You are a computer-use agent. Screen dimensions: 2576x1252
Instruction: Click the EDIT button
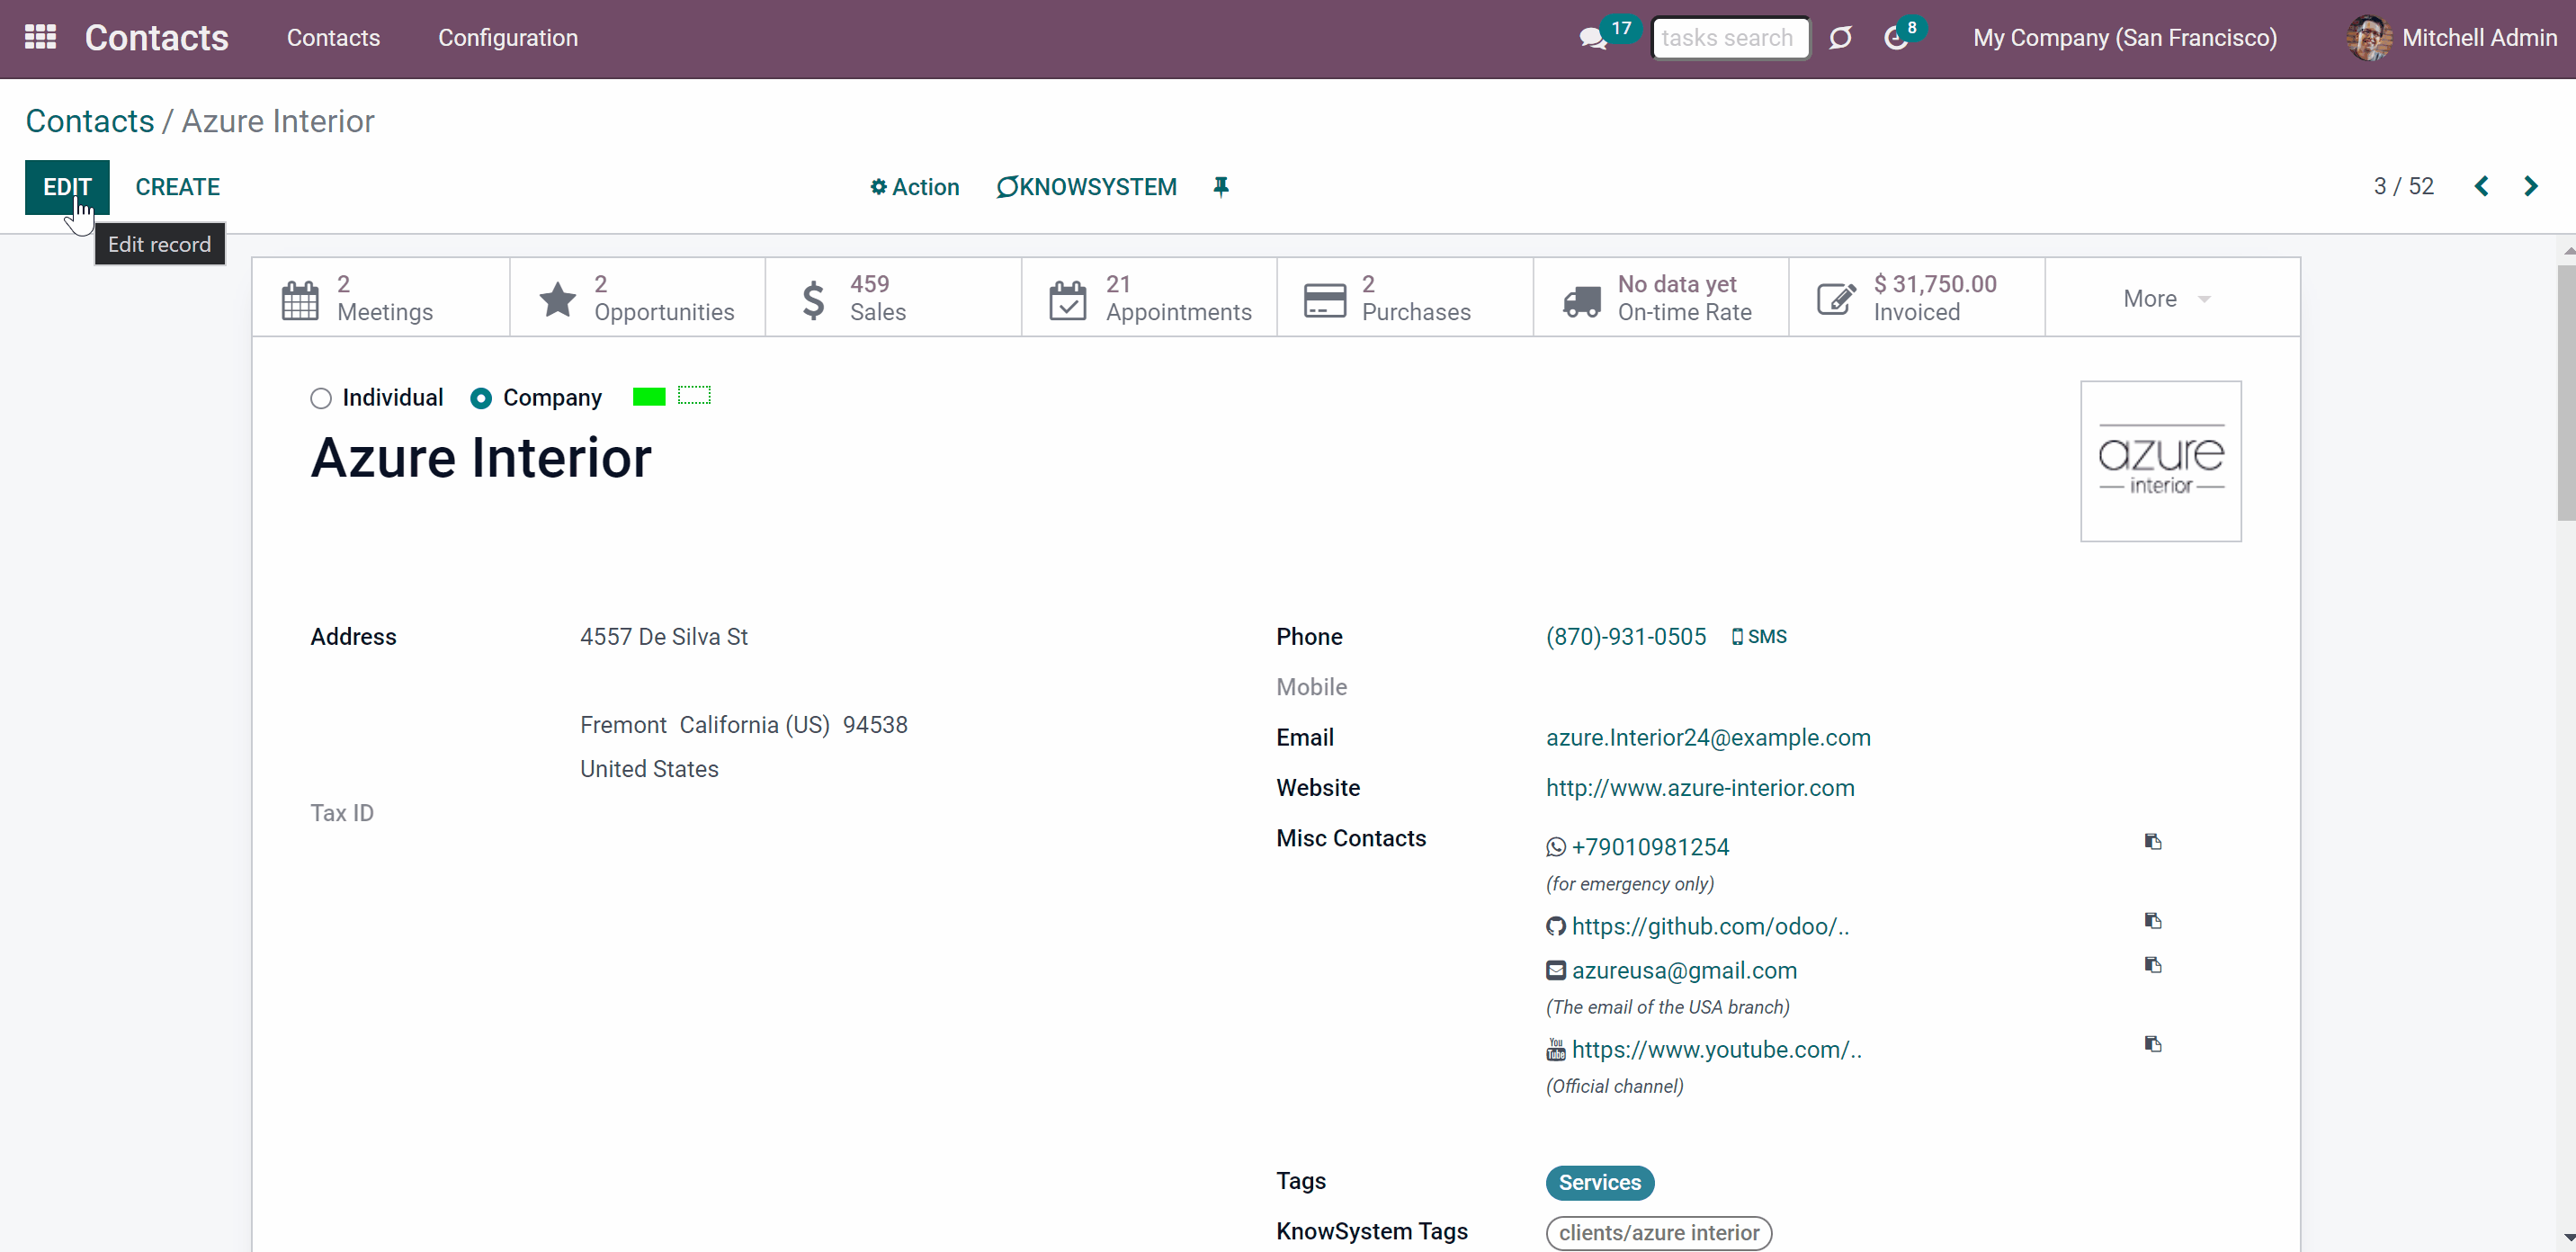coord(67,187)
